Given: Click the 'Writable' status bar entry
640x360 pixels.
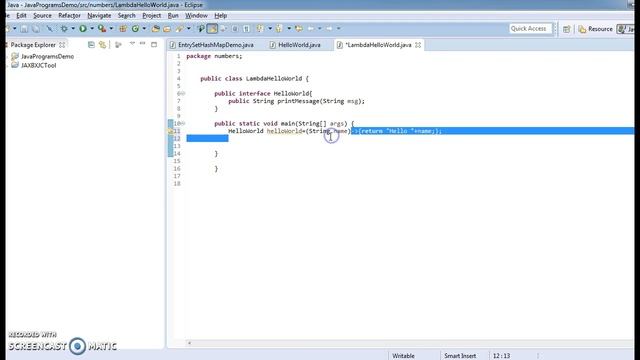Looking at the screenshot, I should 403,356.
